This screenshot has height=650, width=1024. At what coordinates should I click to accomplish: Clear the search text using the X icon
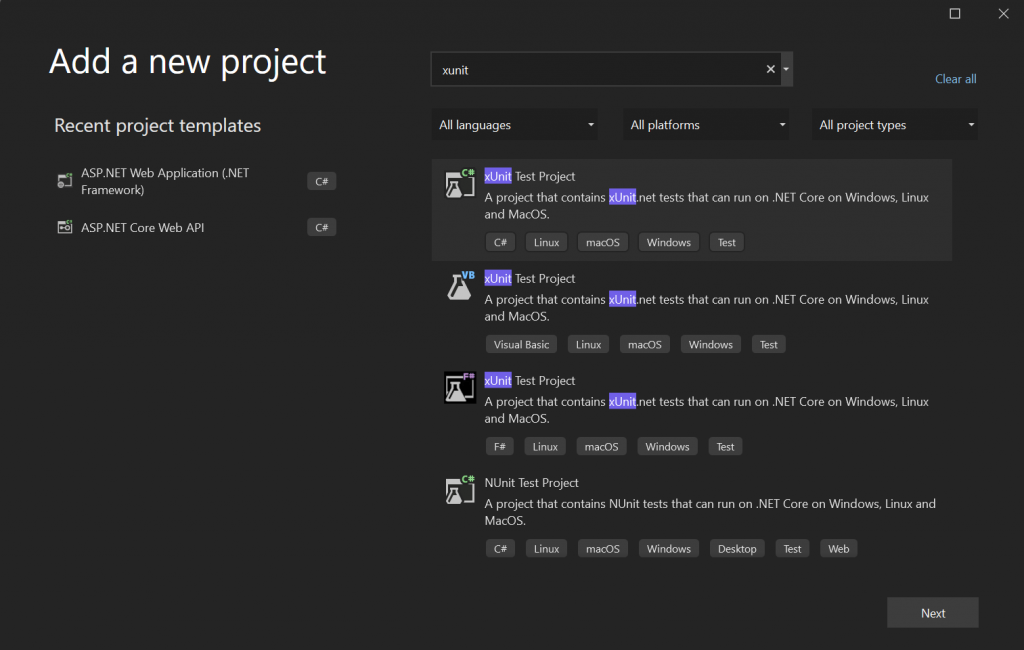point(770,69)
